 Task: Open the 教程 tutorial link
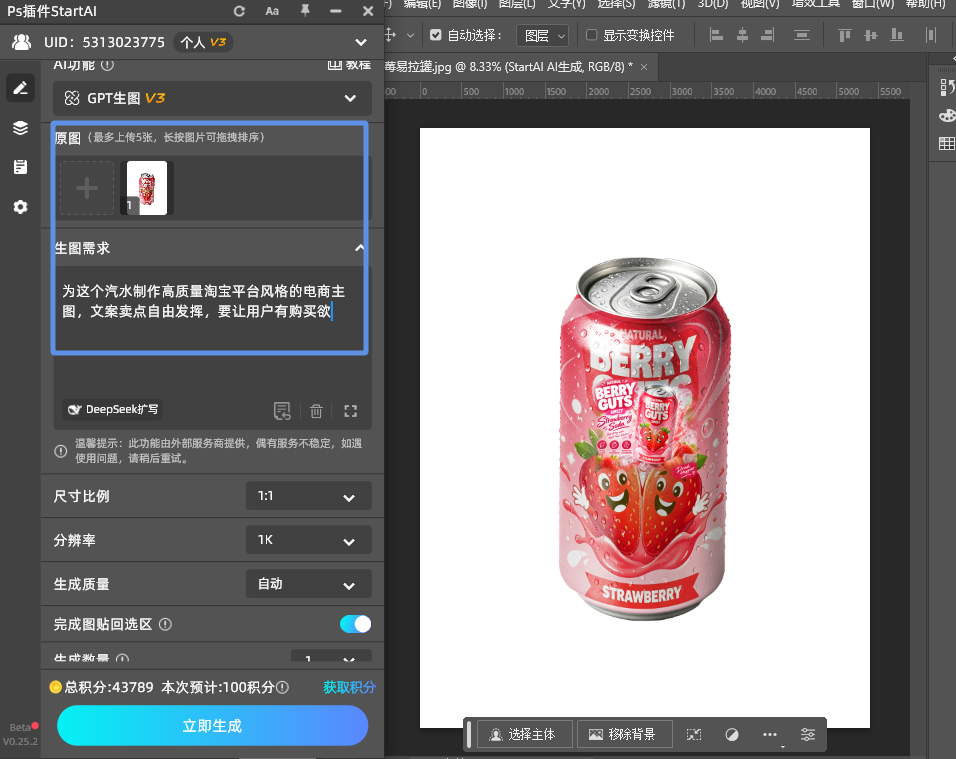click(x=349, y=65)
